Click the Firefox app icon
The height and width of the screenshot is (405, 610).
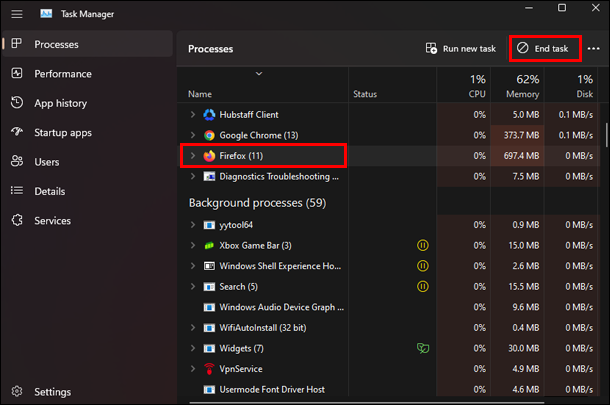click(x=209, y=156)
